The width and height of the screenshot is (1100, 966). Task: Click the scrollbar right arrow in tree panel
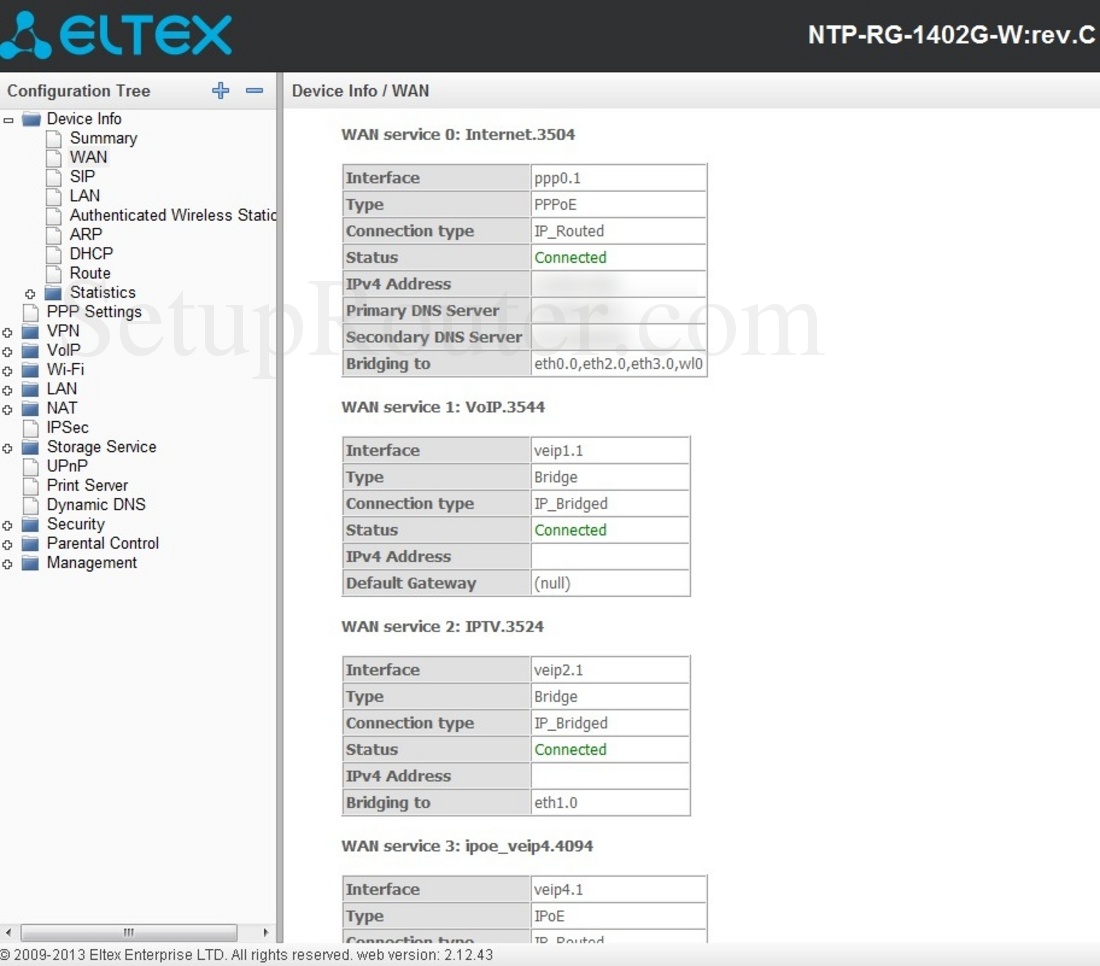pos(265,932)
